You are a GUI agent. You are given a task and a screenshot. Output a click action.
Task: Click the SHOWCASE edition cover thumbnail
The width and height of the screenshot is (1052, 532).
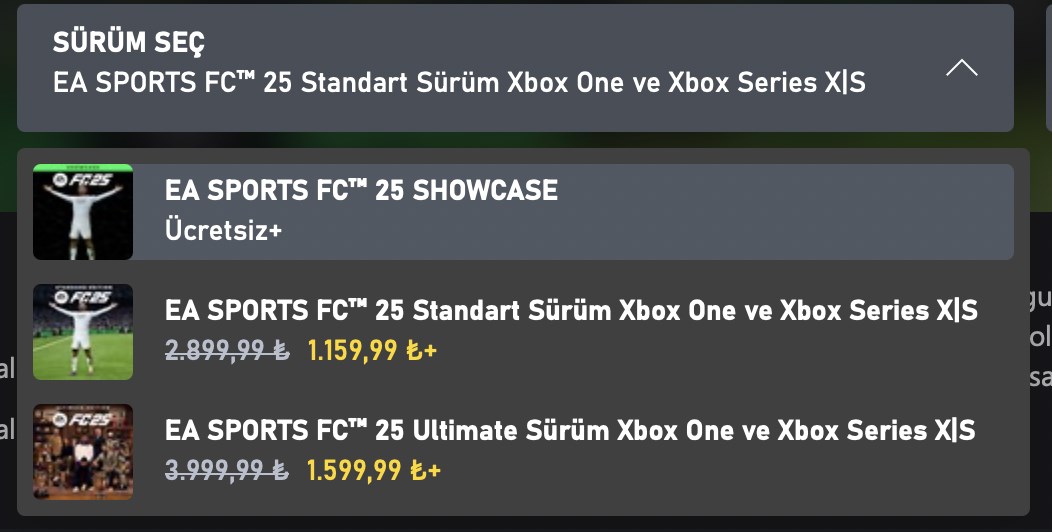point(83,212)
